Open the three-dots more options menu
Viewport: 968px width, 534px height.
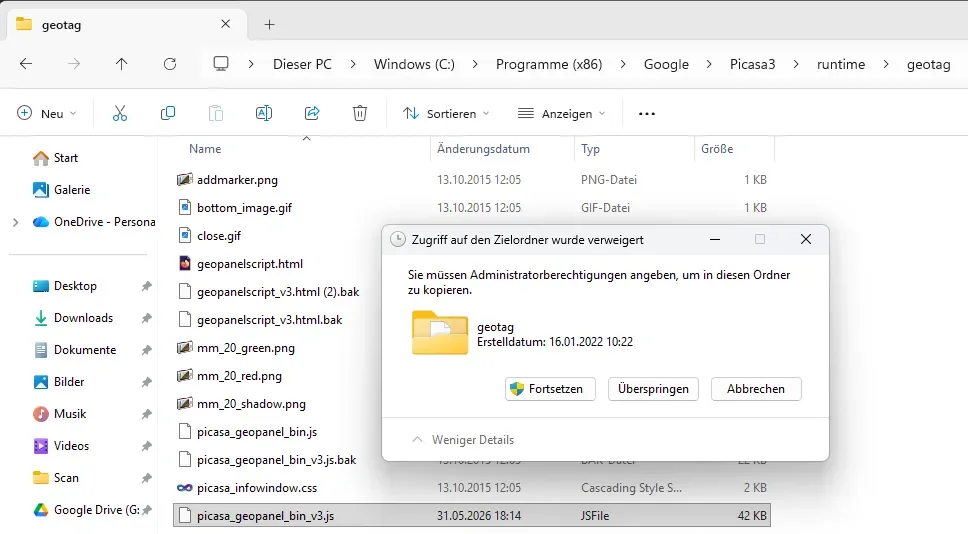(647, 114)
